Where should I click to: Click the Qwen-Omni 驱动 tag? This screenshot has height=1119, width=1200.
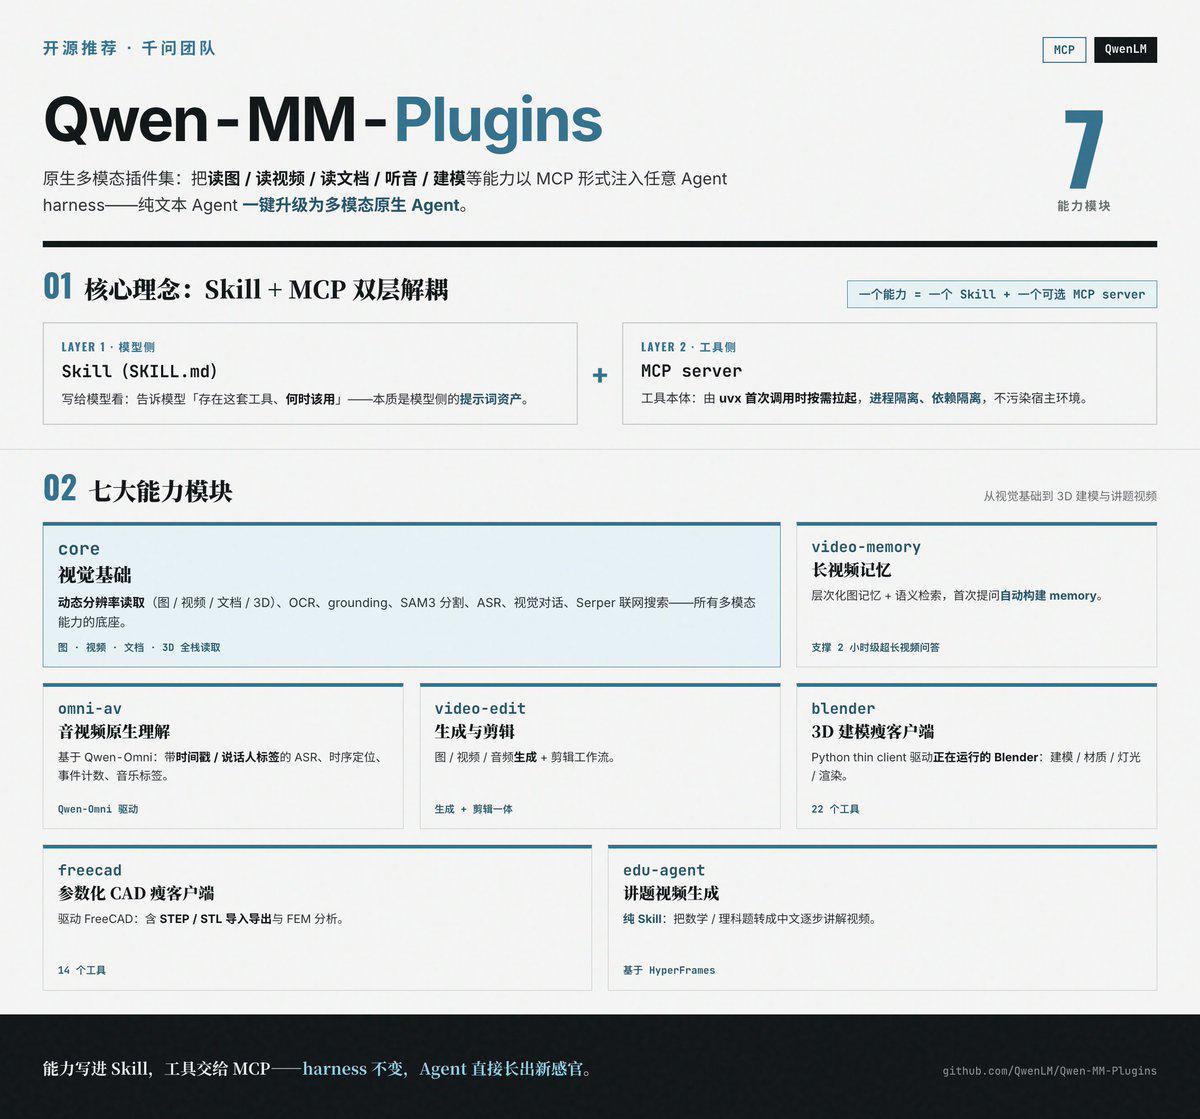(x=98, y=809)
